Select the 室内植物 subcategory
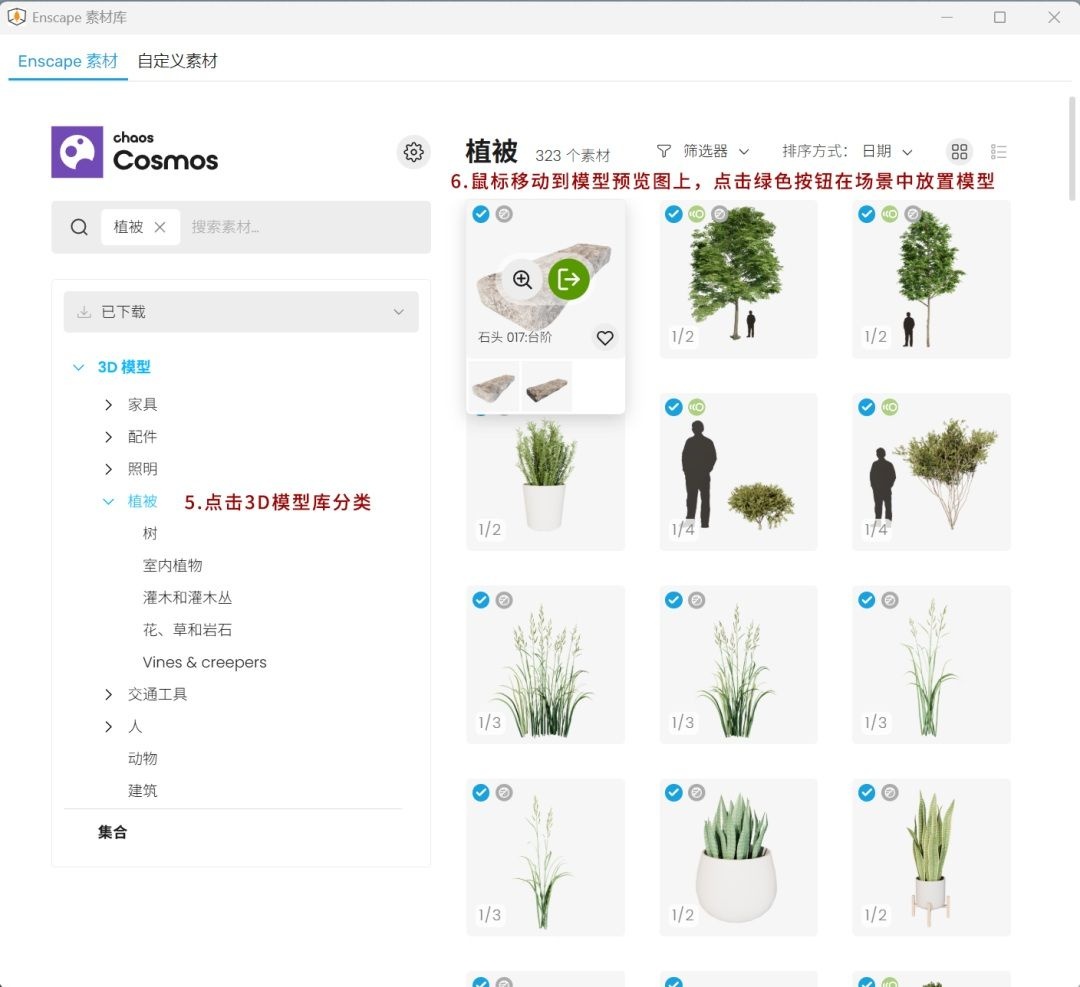Viewport: 1080px width, 987px height. coord(173,565)
